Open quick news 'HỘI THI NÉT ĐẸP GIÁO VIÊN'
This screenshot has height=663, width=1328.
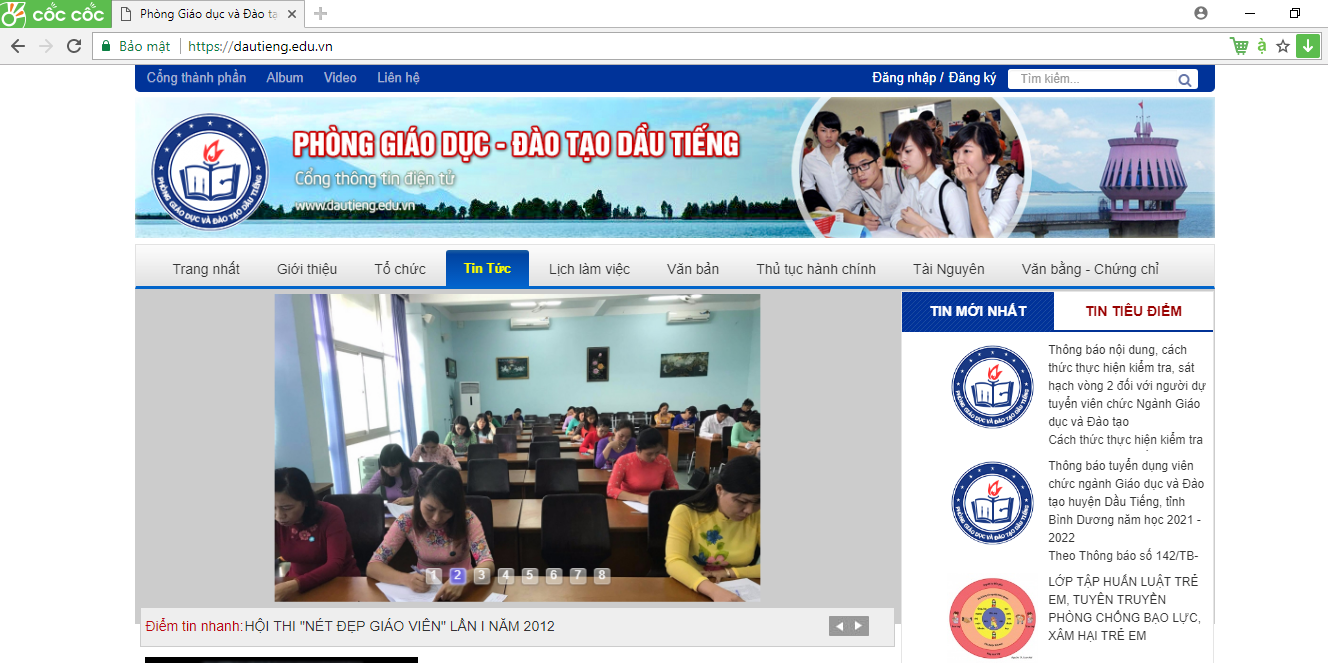point(400,626)
